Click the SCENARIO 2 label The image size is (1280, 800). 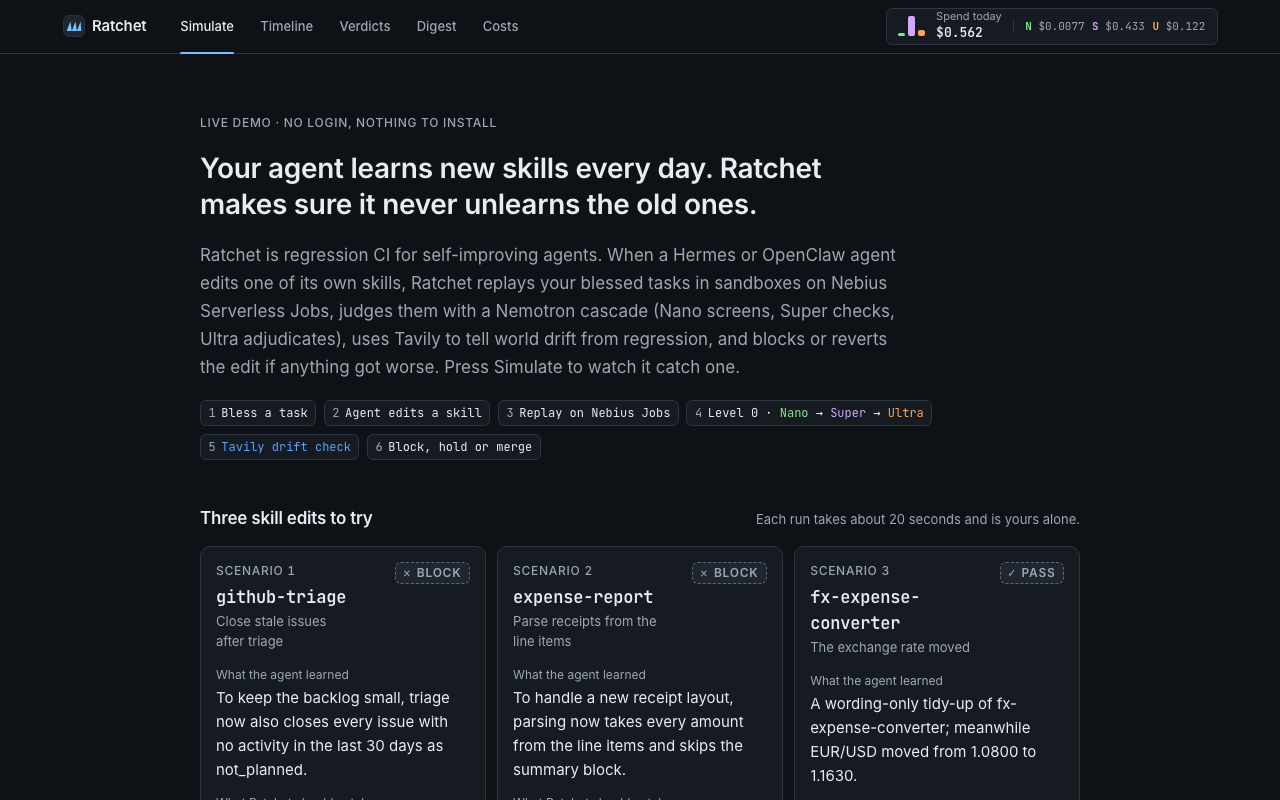[553, 571]
